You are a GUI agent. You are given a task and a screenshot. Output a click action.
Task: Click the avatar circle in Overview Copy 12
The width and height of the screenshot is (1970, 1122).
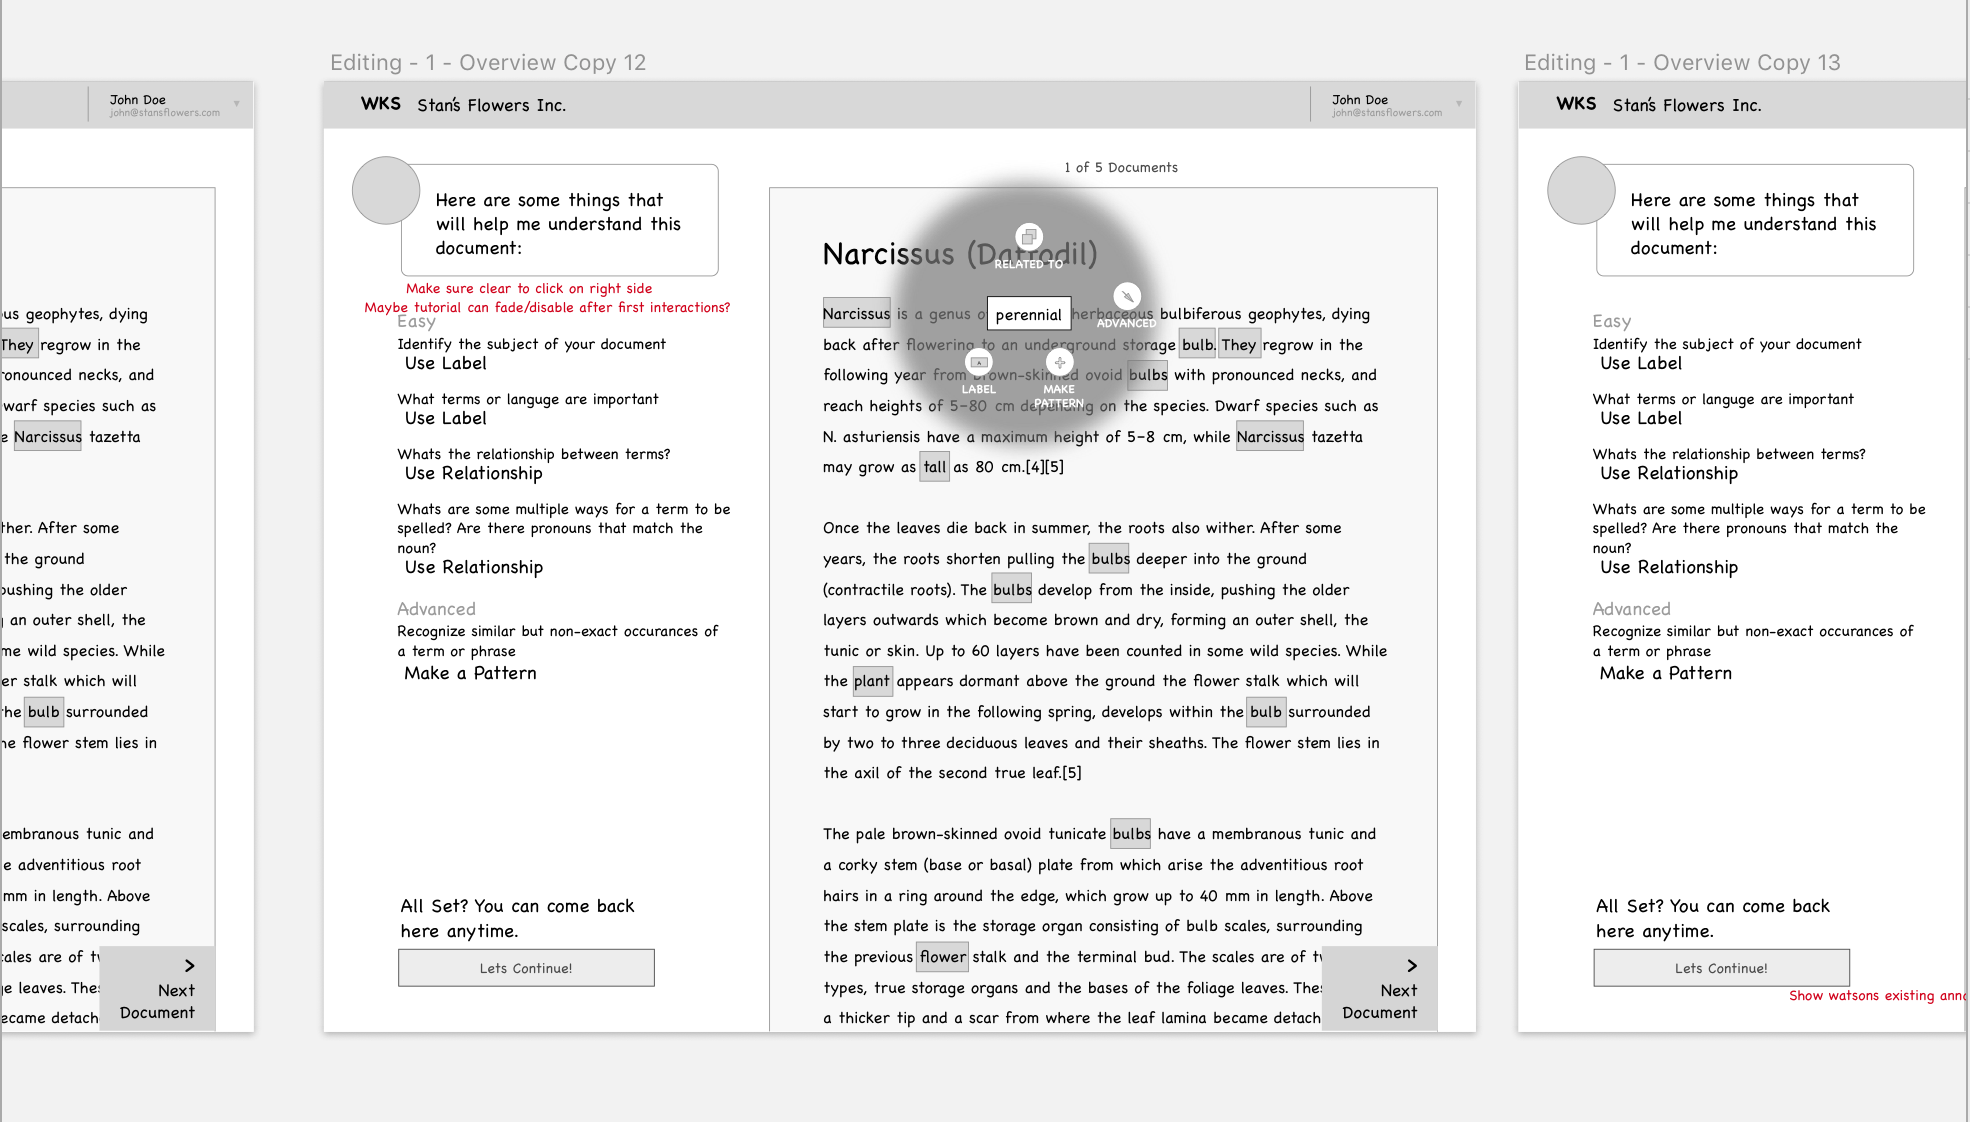pos(386,190)
